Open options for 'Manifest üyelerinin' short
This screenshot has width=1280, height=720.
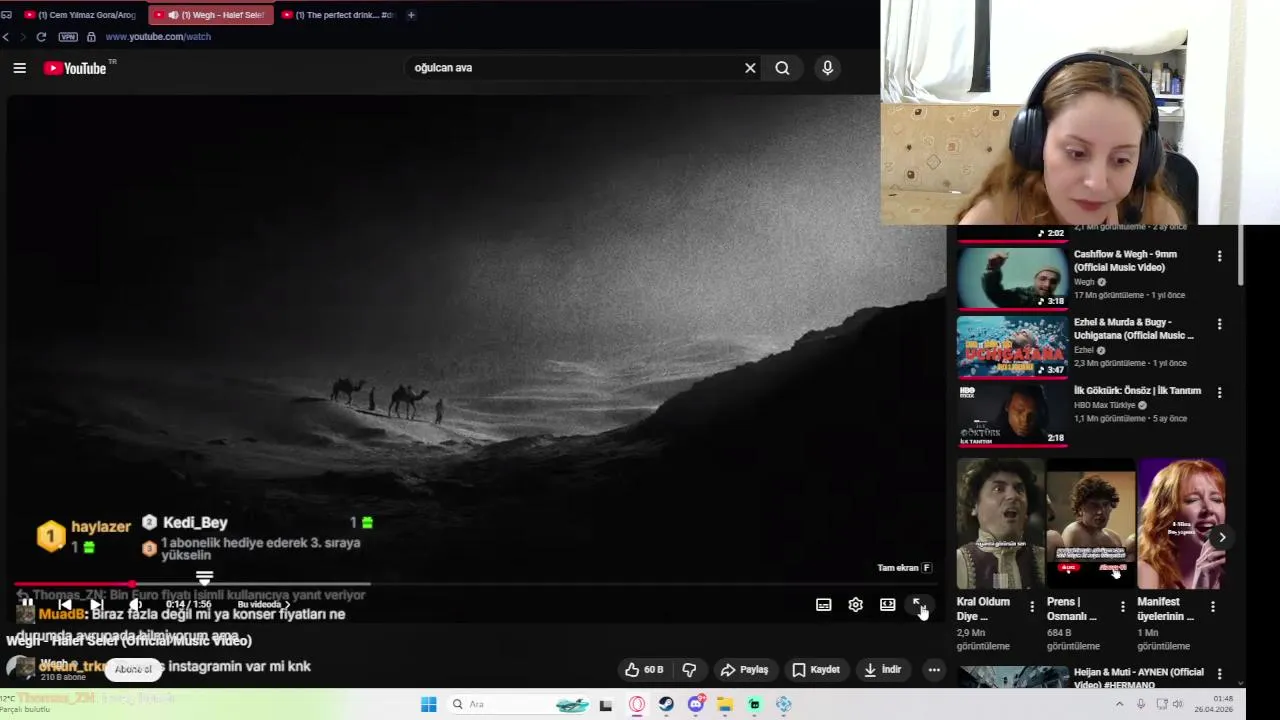tap(1213, 607)
